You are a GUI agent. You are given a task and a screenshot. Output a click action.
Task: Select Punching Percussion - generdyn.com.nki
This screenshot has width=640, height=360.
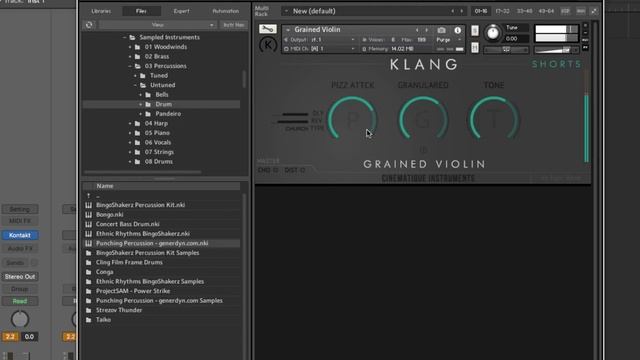[x=162, y=243]
